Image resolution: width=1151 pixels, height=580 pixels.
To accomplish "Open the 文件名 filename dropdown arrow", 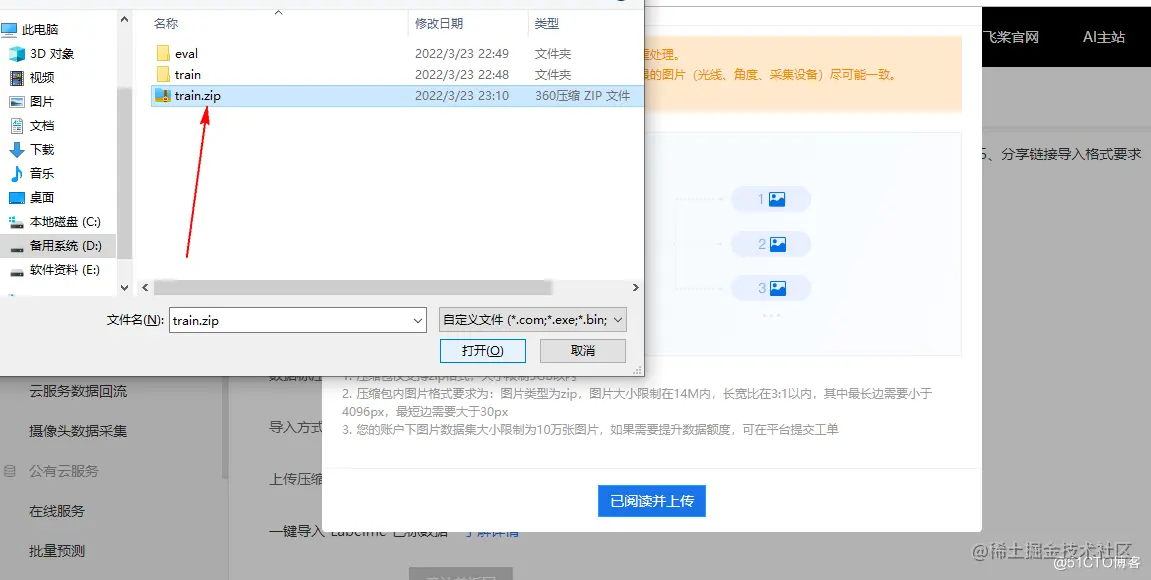I will pyautogui.click(x=418, y=321).
